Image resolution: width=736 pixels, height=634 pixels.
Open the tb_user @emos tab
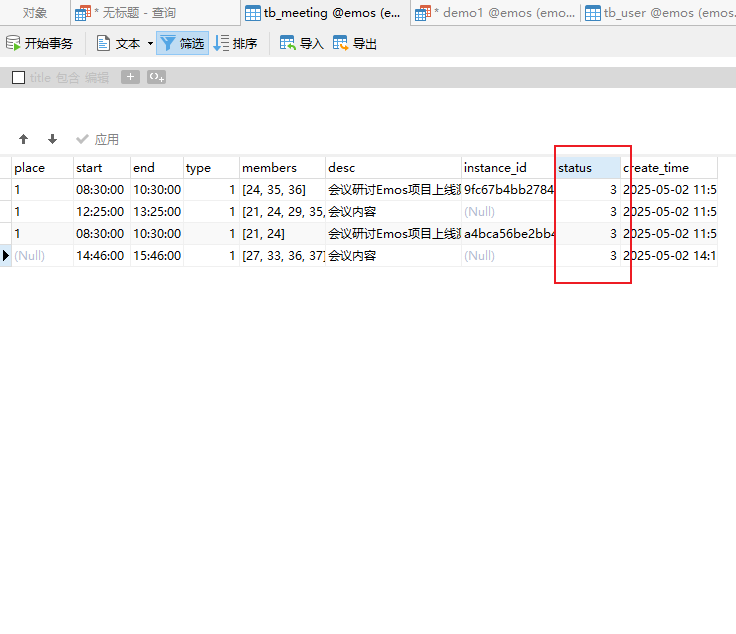(x=659, y=13)
